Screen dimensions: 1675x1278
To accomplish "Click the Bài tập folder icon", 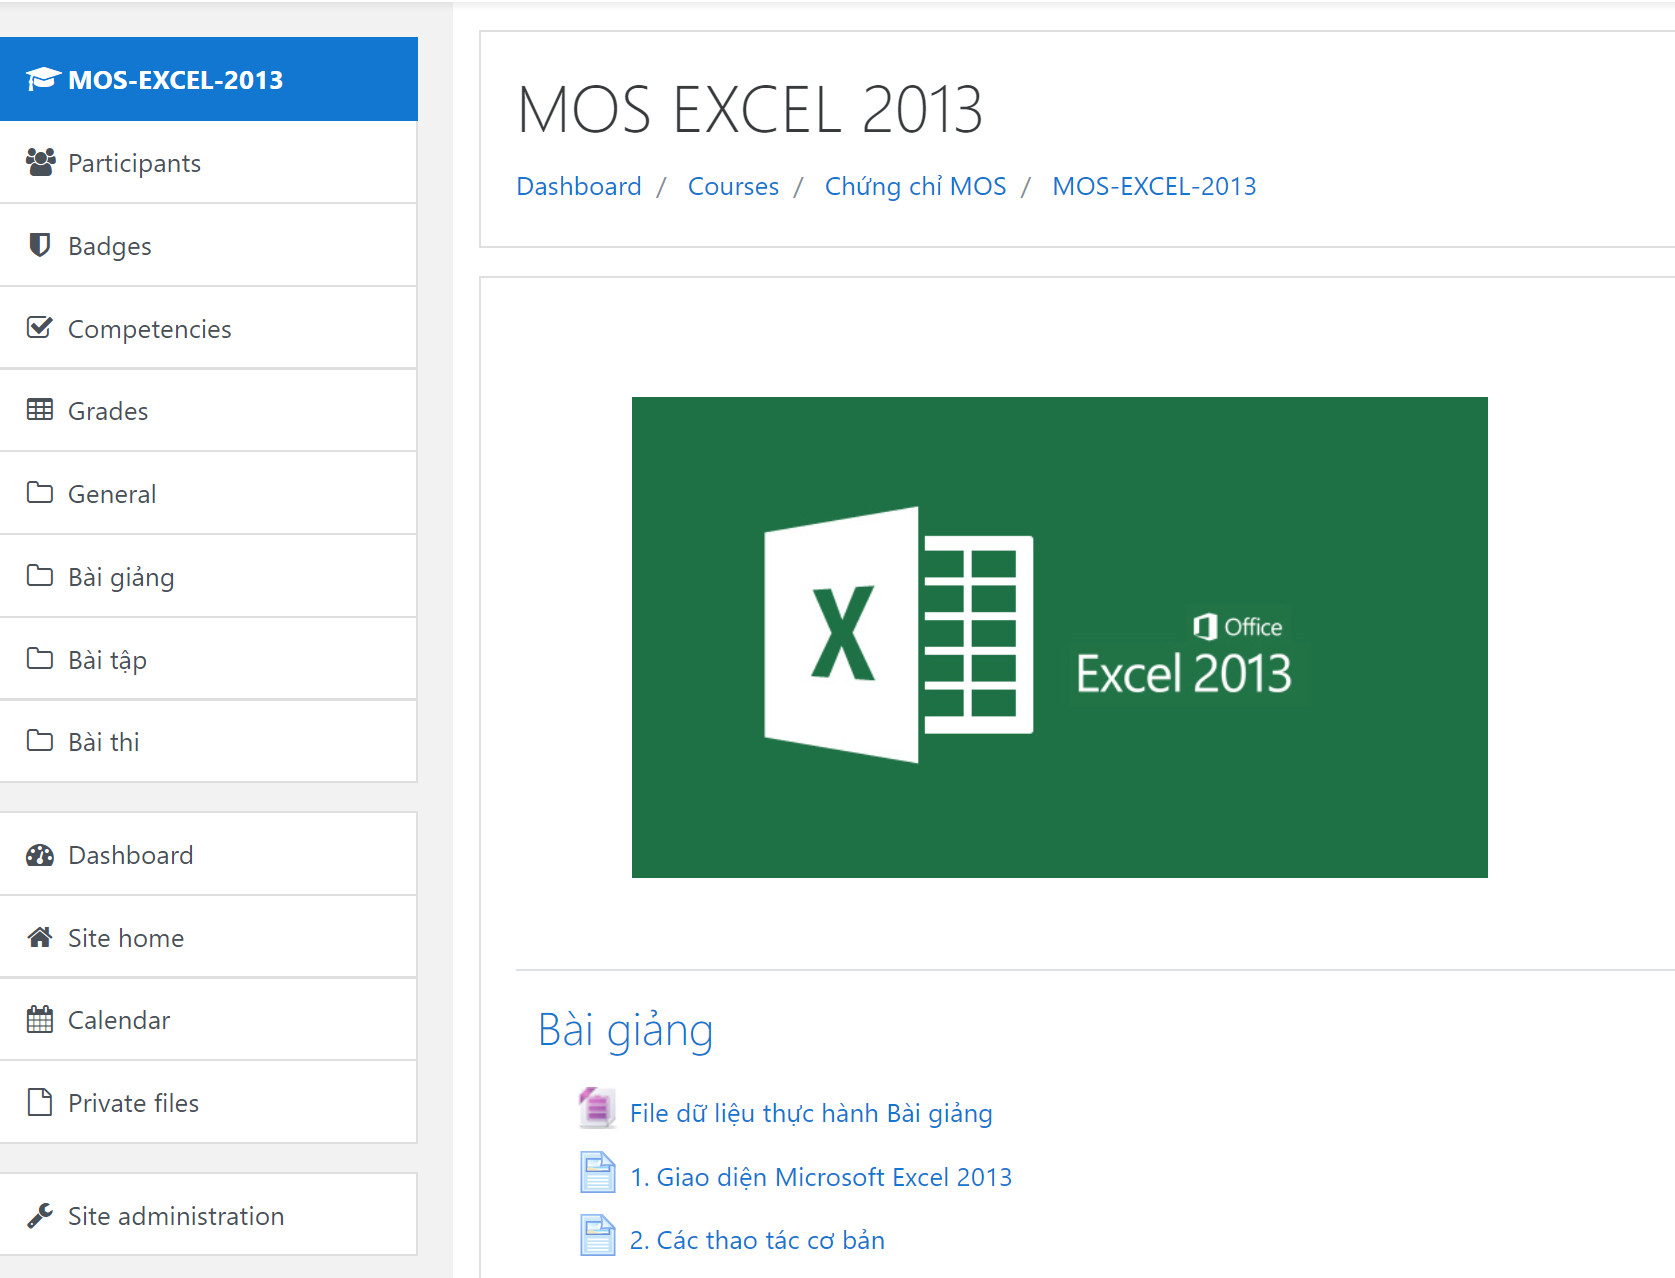I will (40, 658).
